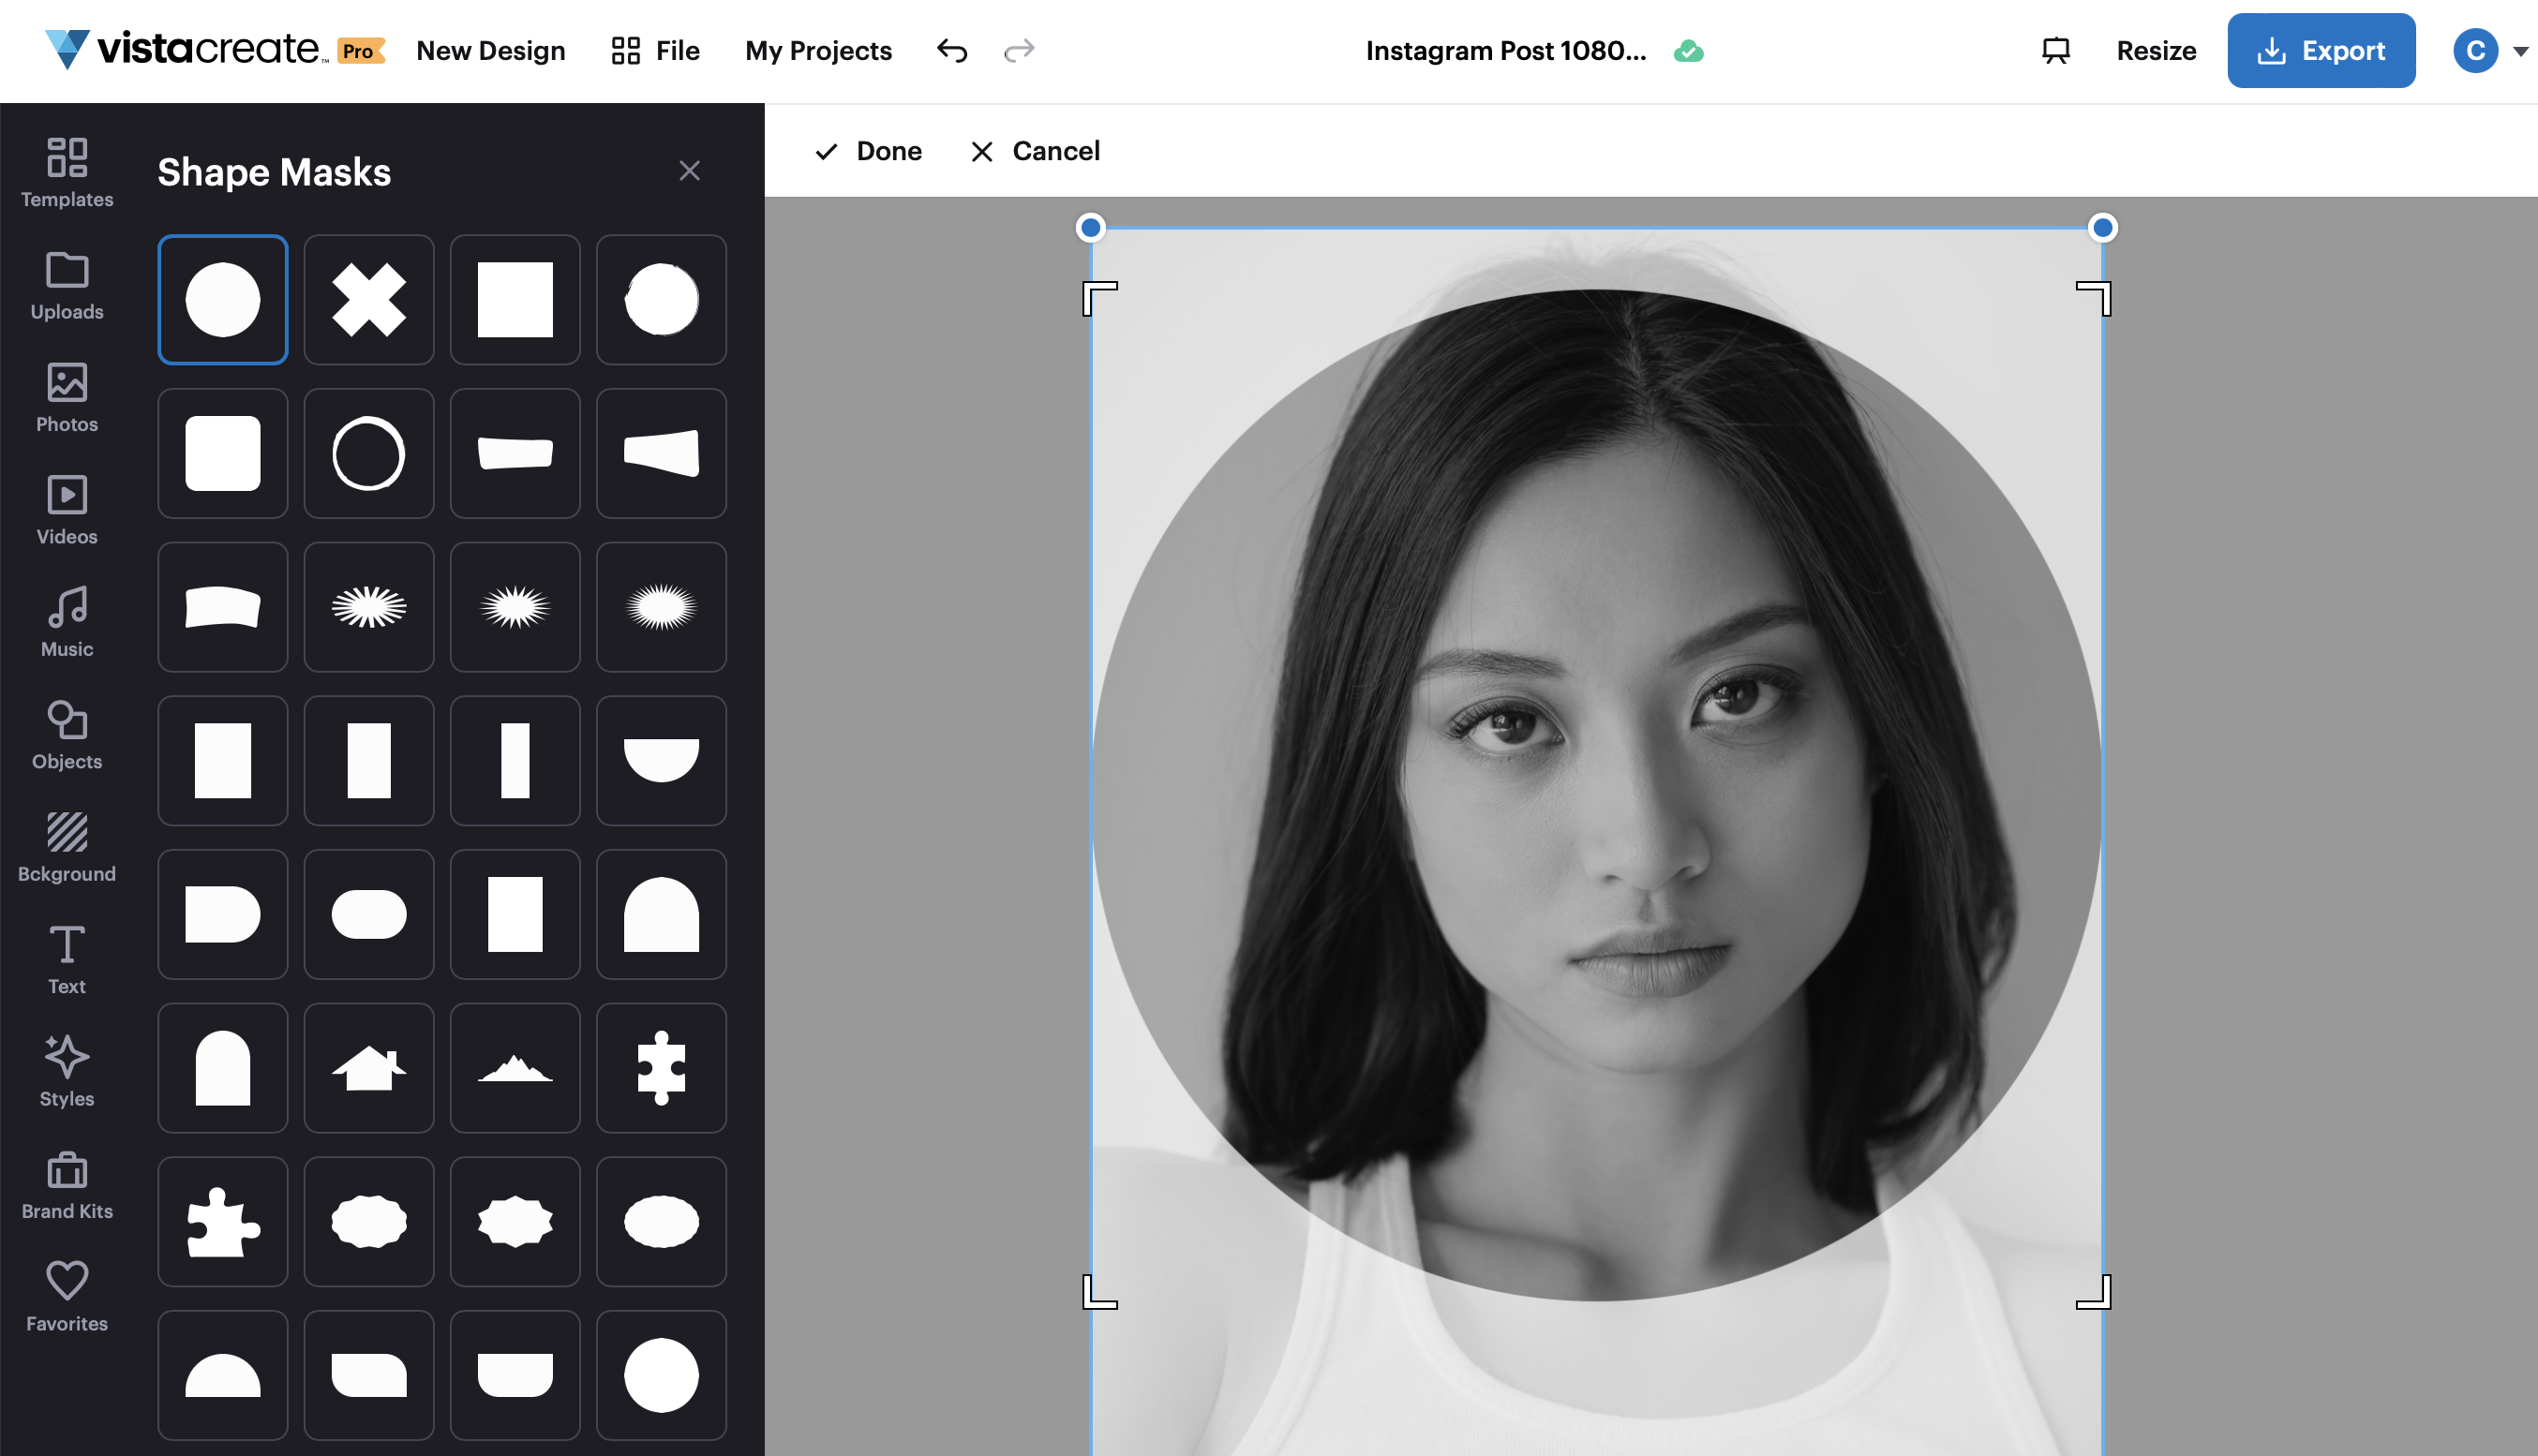Open the Templates panel

click(x=66, y=172)
